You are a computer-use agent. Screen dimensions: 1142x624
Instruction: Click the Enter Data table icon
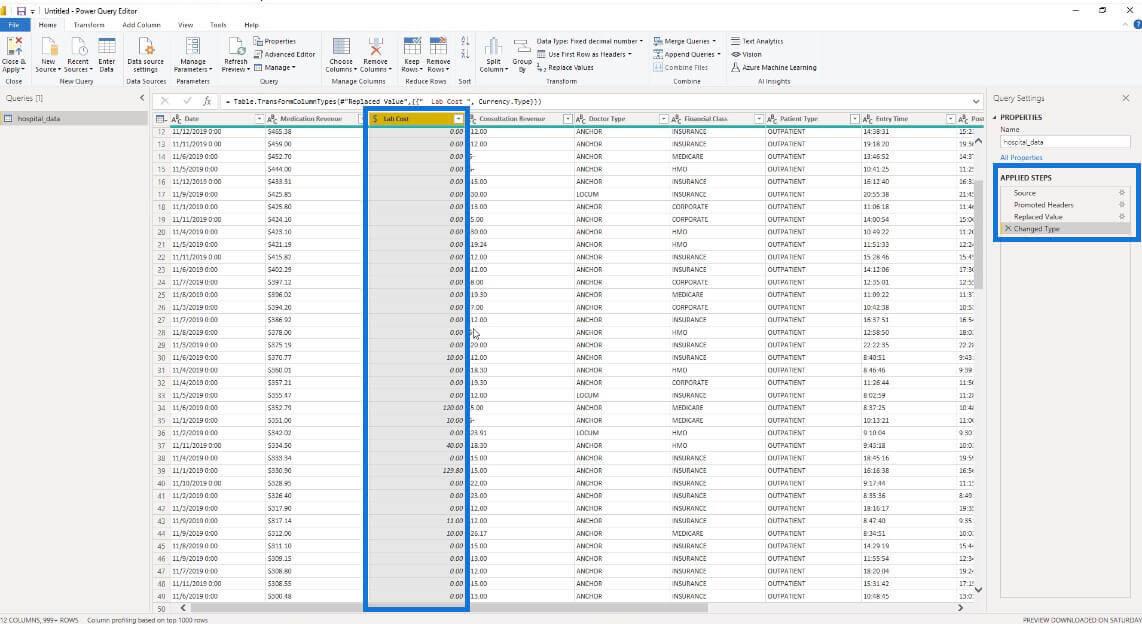coord(106,46)
